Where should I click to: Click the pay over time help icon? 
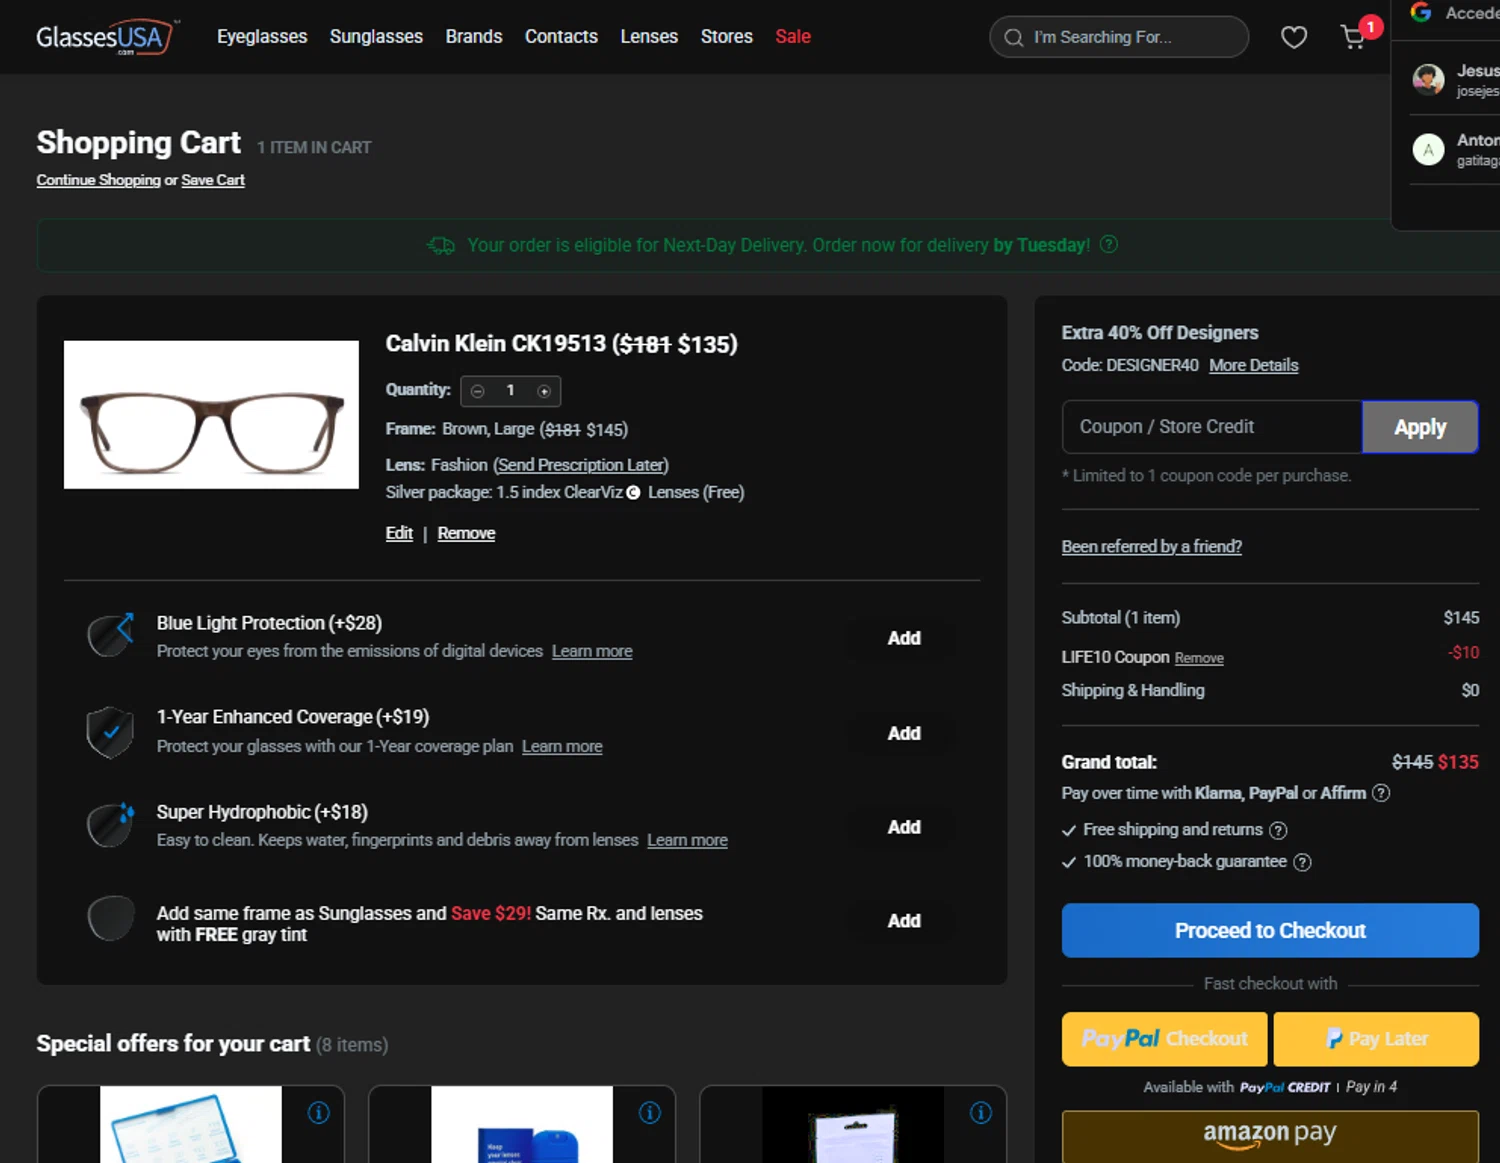[1381, 793]
